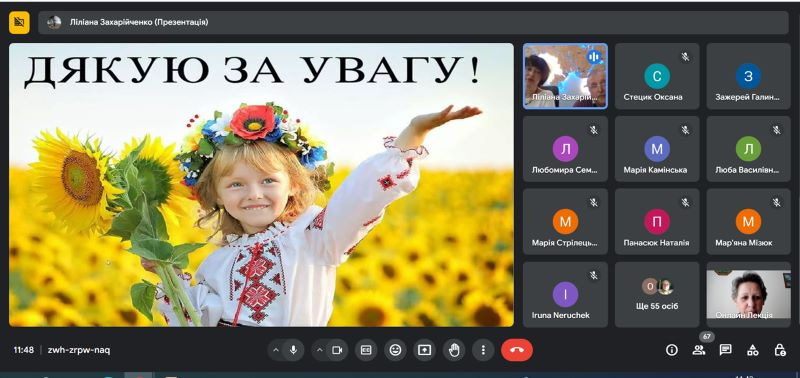The height and width of the screenshot is (378, 800).
Task: Open the present screen option
Action: (x=424, y=350)
